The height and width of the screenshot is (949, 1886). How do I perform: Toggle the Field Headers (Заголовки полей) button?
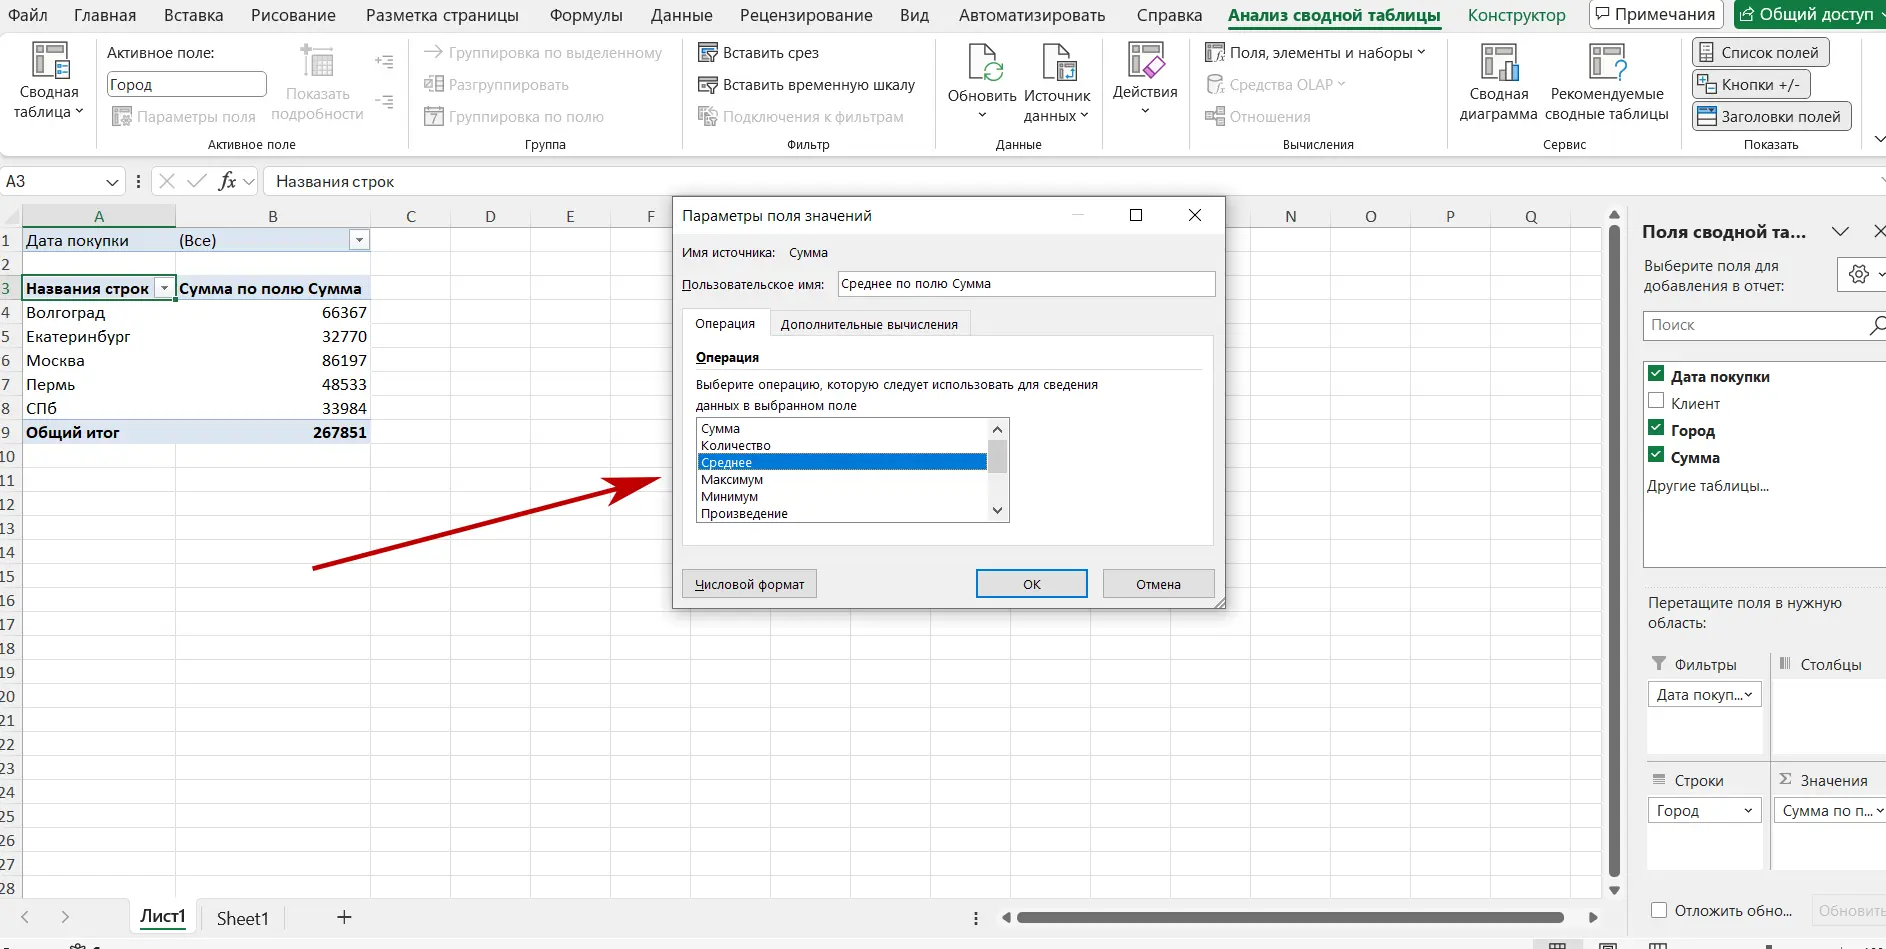pyautogui.click(x=1771, y=117)
